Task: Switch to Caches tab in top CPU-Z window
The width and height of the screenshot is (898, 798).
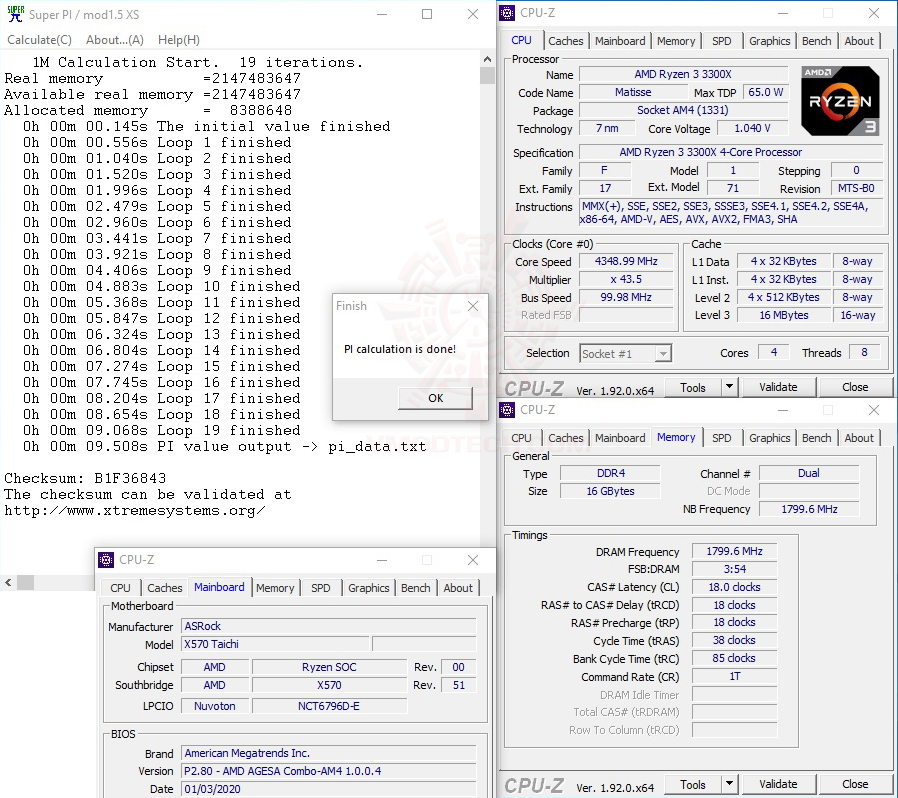Action: 565,41
